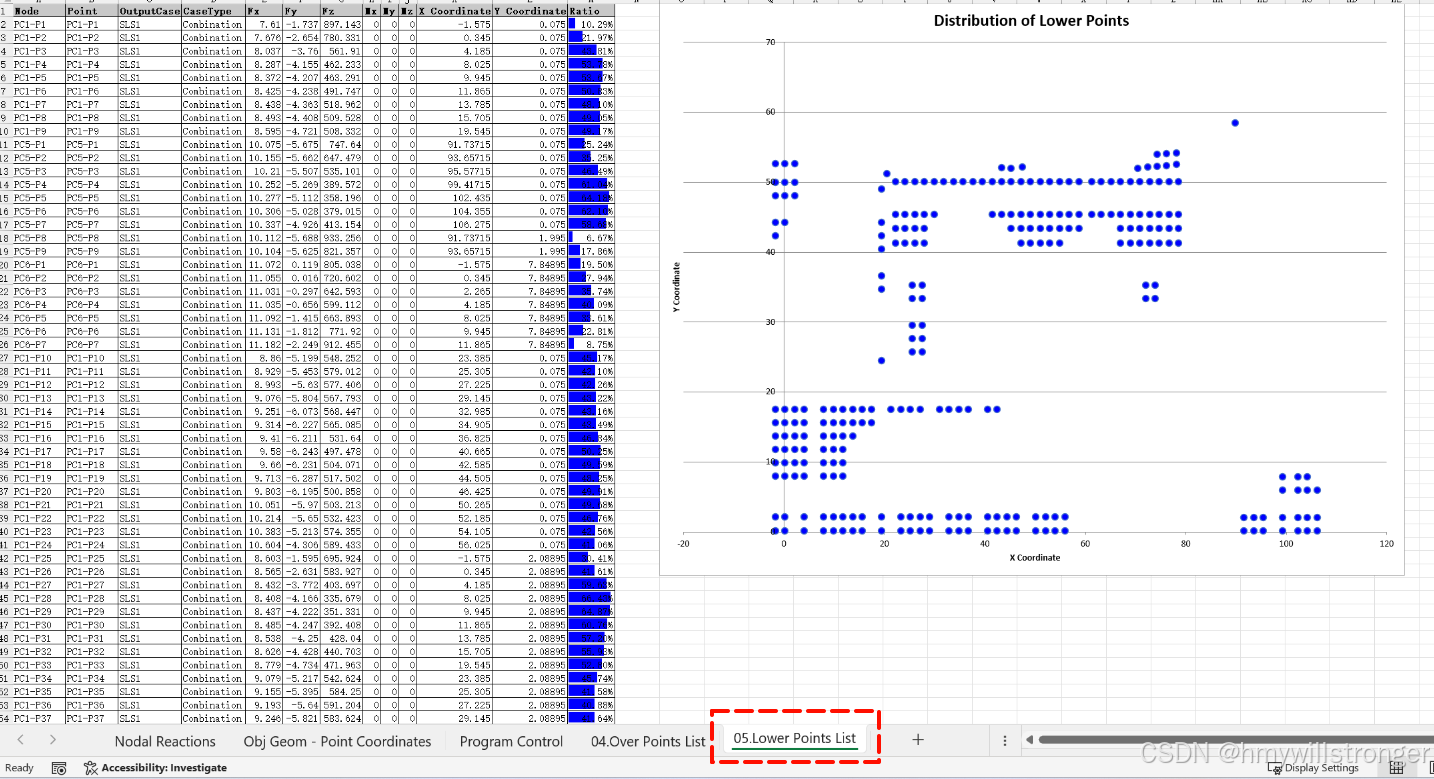The image size is (1434, 779).
Task: Switch to the Program Control sheet
Action: [511, 741]
